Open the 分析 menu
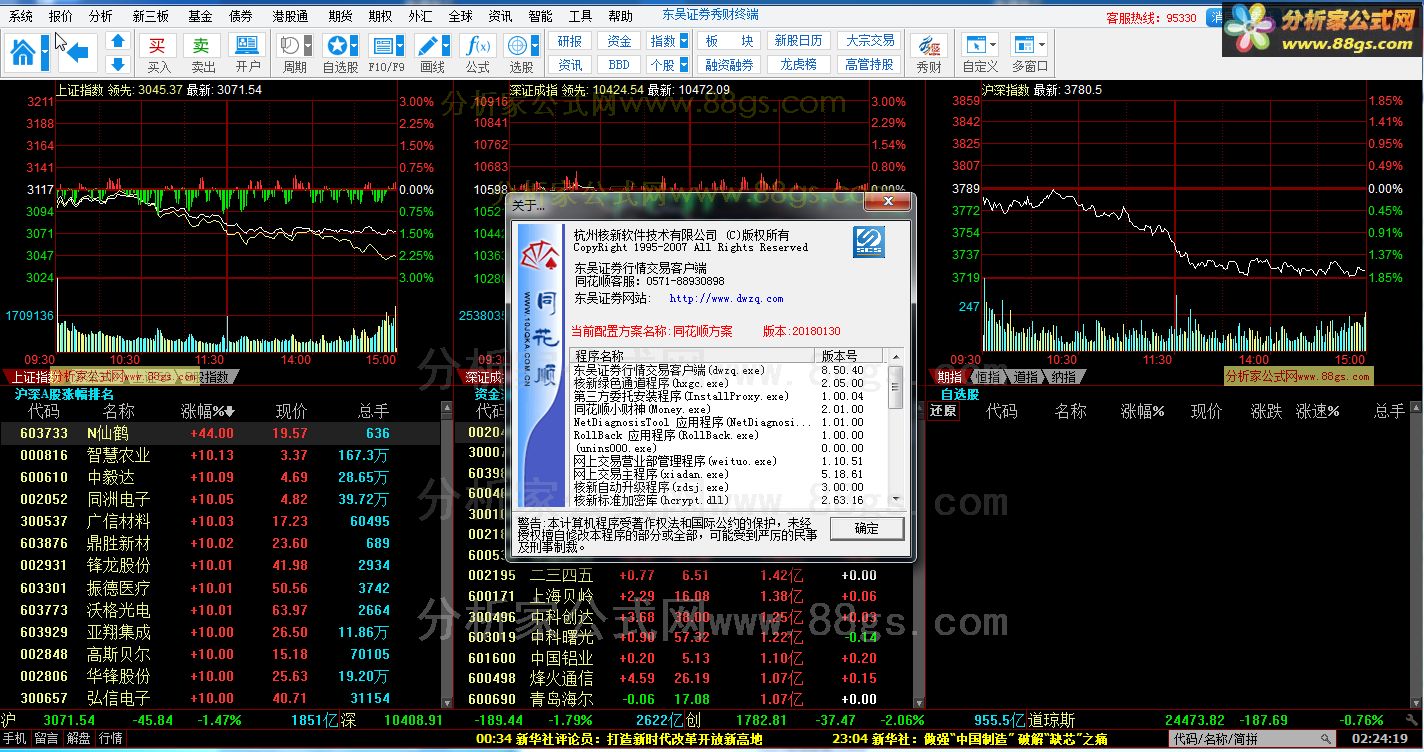Image resolution: width=1424 pixels, height=752 pixels. click(100, 16)
